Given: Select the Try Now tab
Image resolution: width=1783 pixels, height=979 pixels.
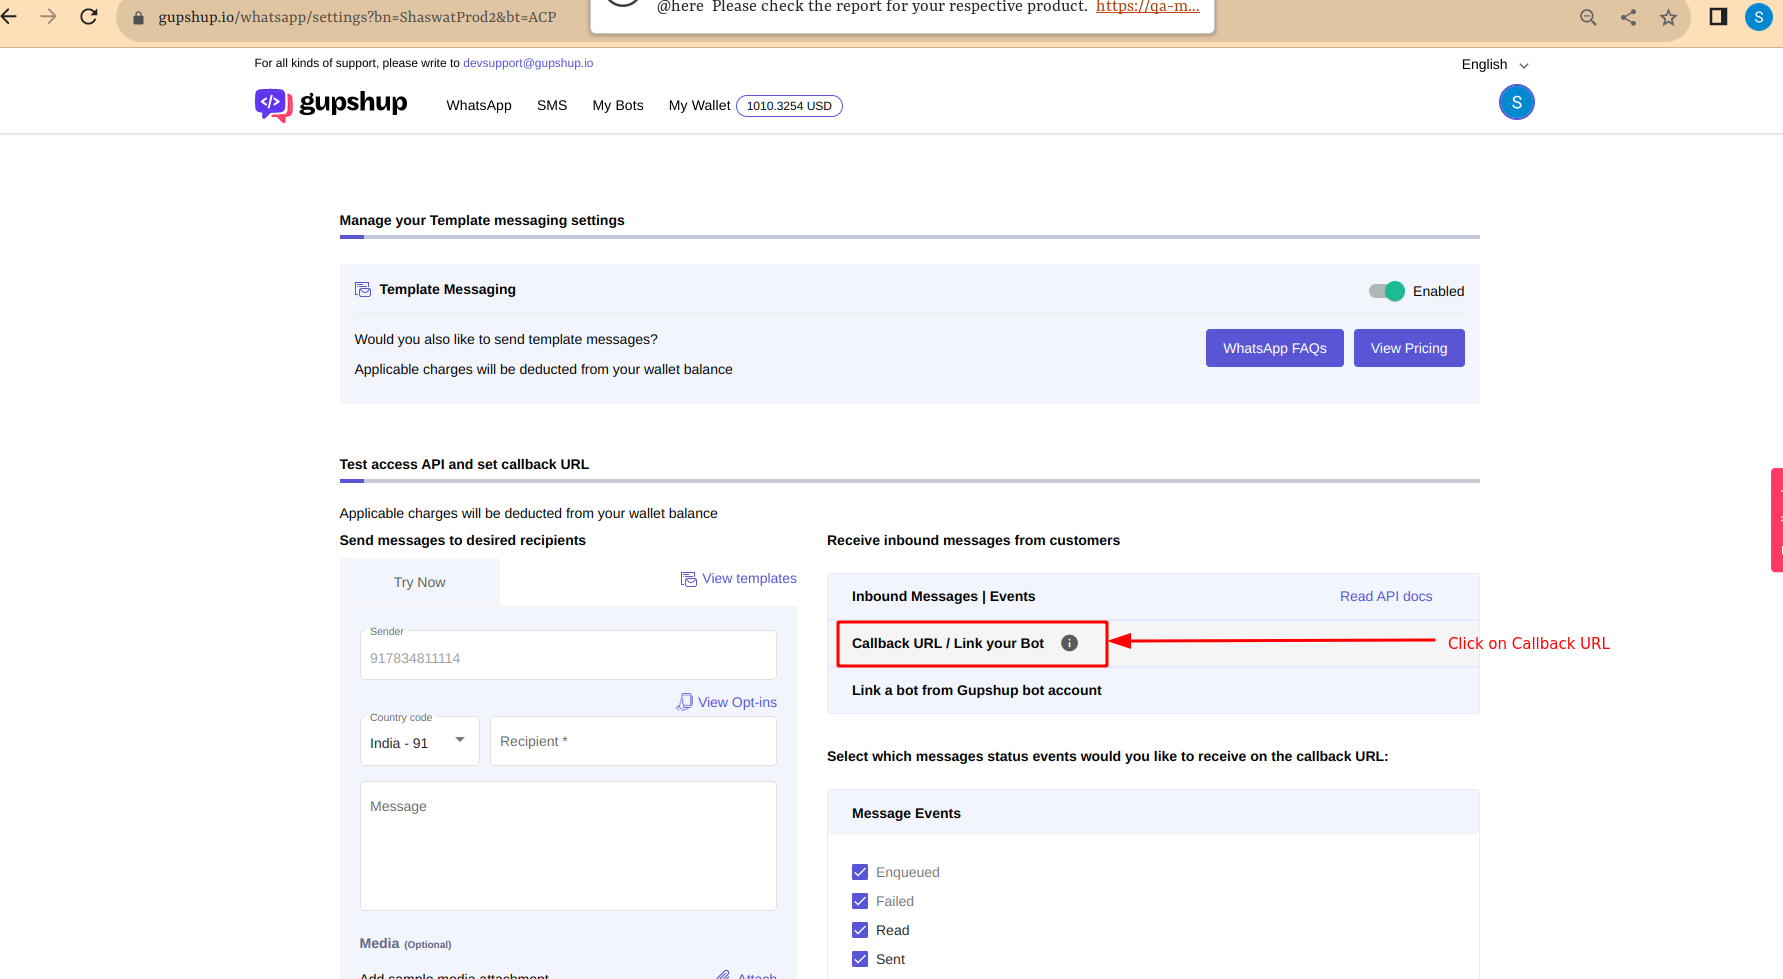Looking at the screenshot, I should (420, 582).
